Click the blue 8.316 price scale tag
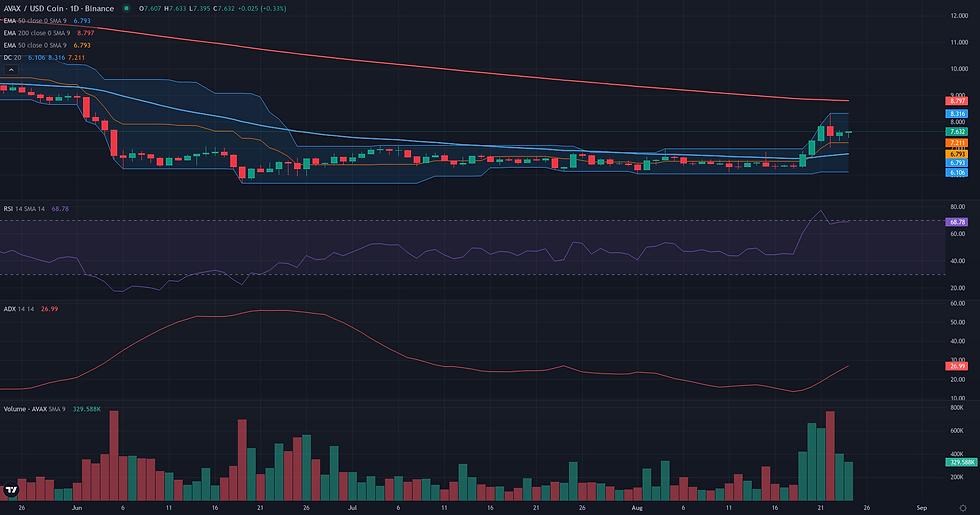 pos(956,114)
